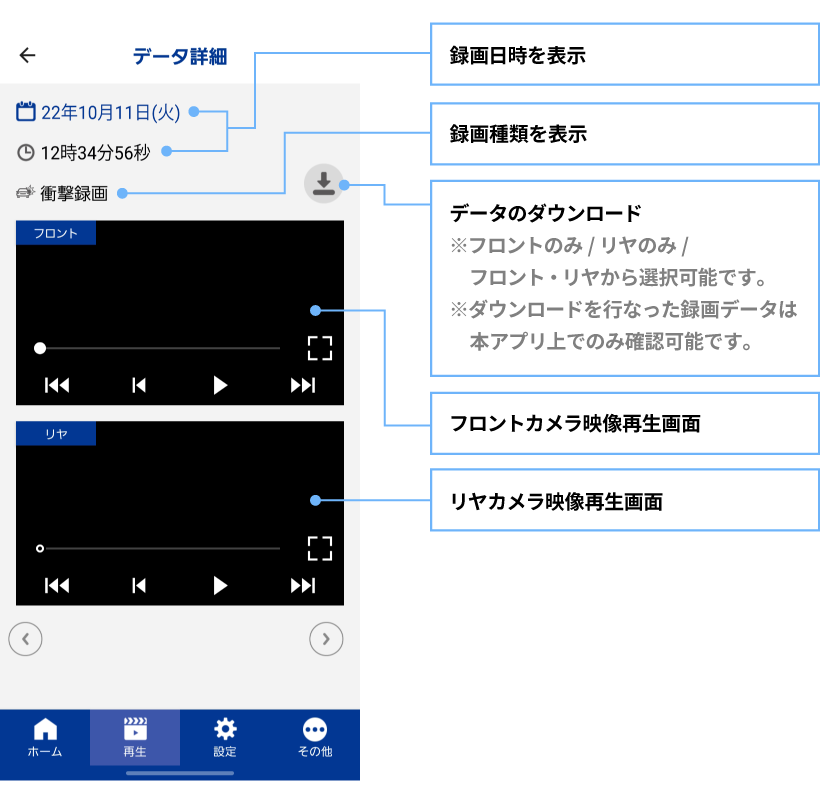Viewport: 820px width, 790px height.
Task: Click the リヤ label on the video
Action: point(56,433)
